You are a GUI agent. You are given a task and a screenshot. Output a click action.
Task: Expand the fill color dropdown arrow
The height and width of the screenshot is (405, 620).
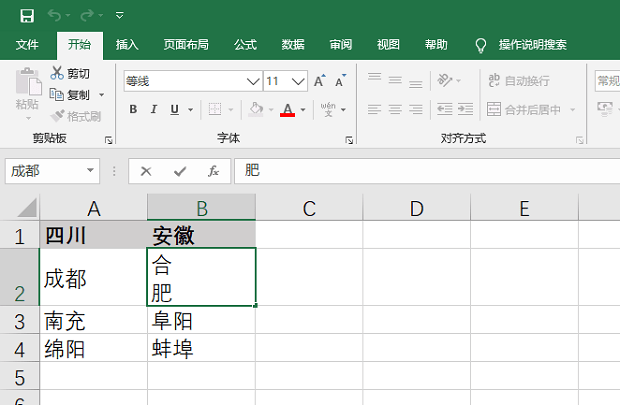click(271, 110)
